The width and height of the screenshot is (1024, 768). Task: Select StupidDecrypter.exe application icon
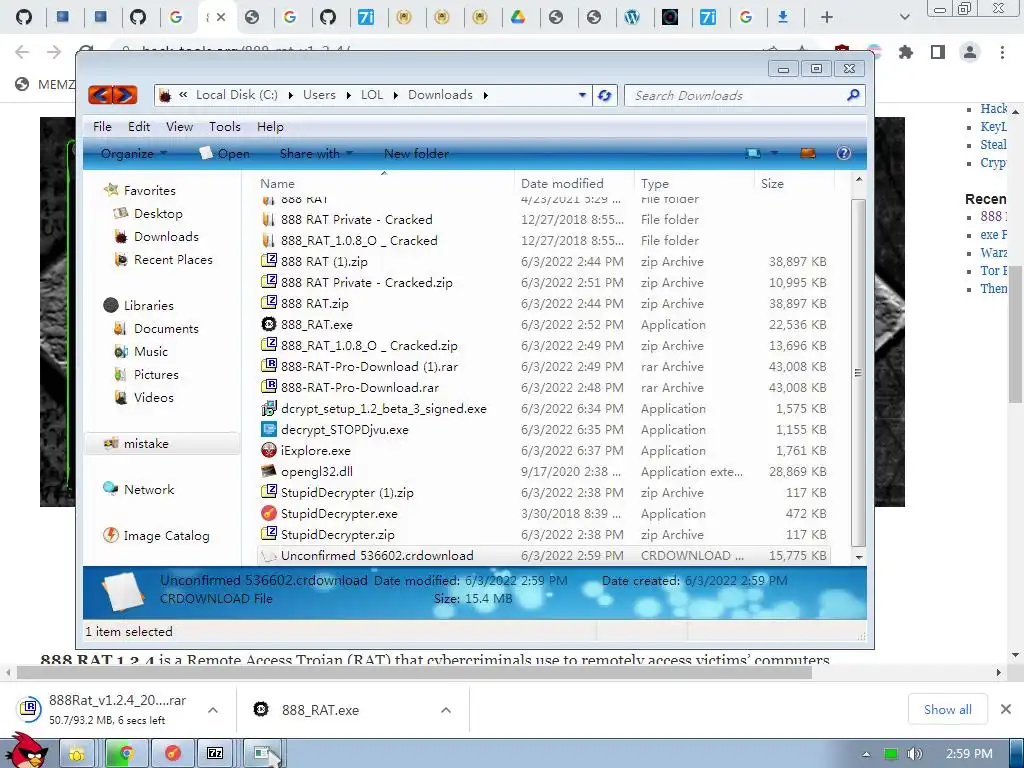tap(268, 513)
